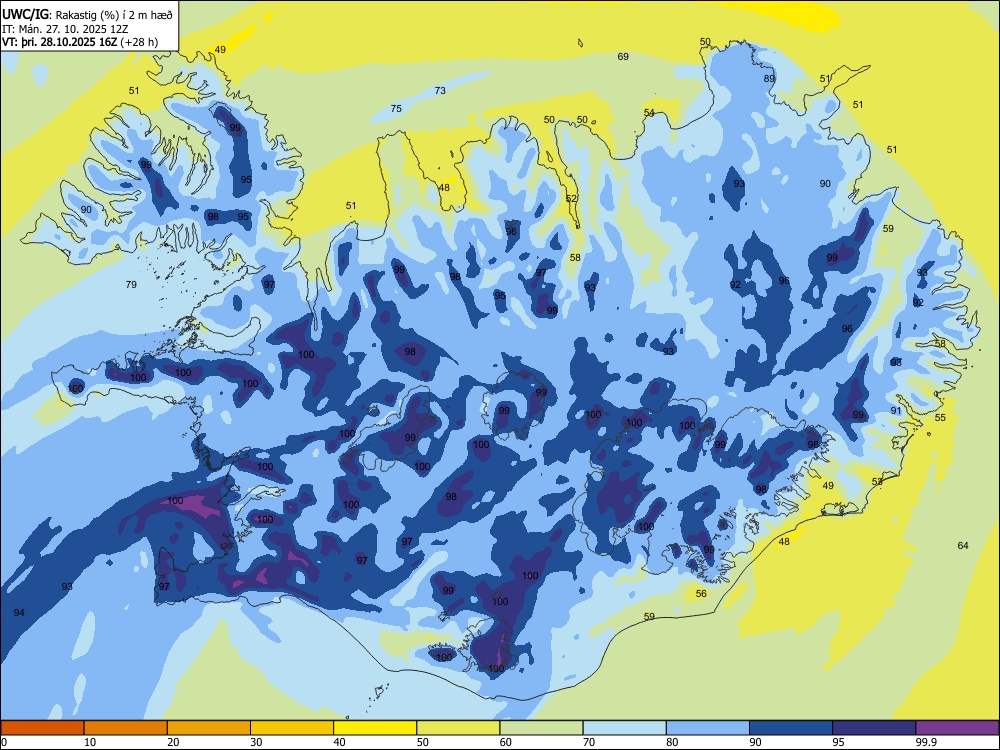Click the legend tick label 99.9
The width and height of the screenshot is (1000, 750).
pos(926,742)
